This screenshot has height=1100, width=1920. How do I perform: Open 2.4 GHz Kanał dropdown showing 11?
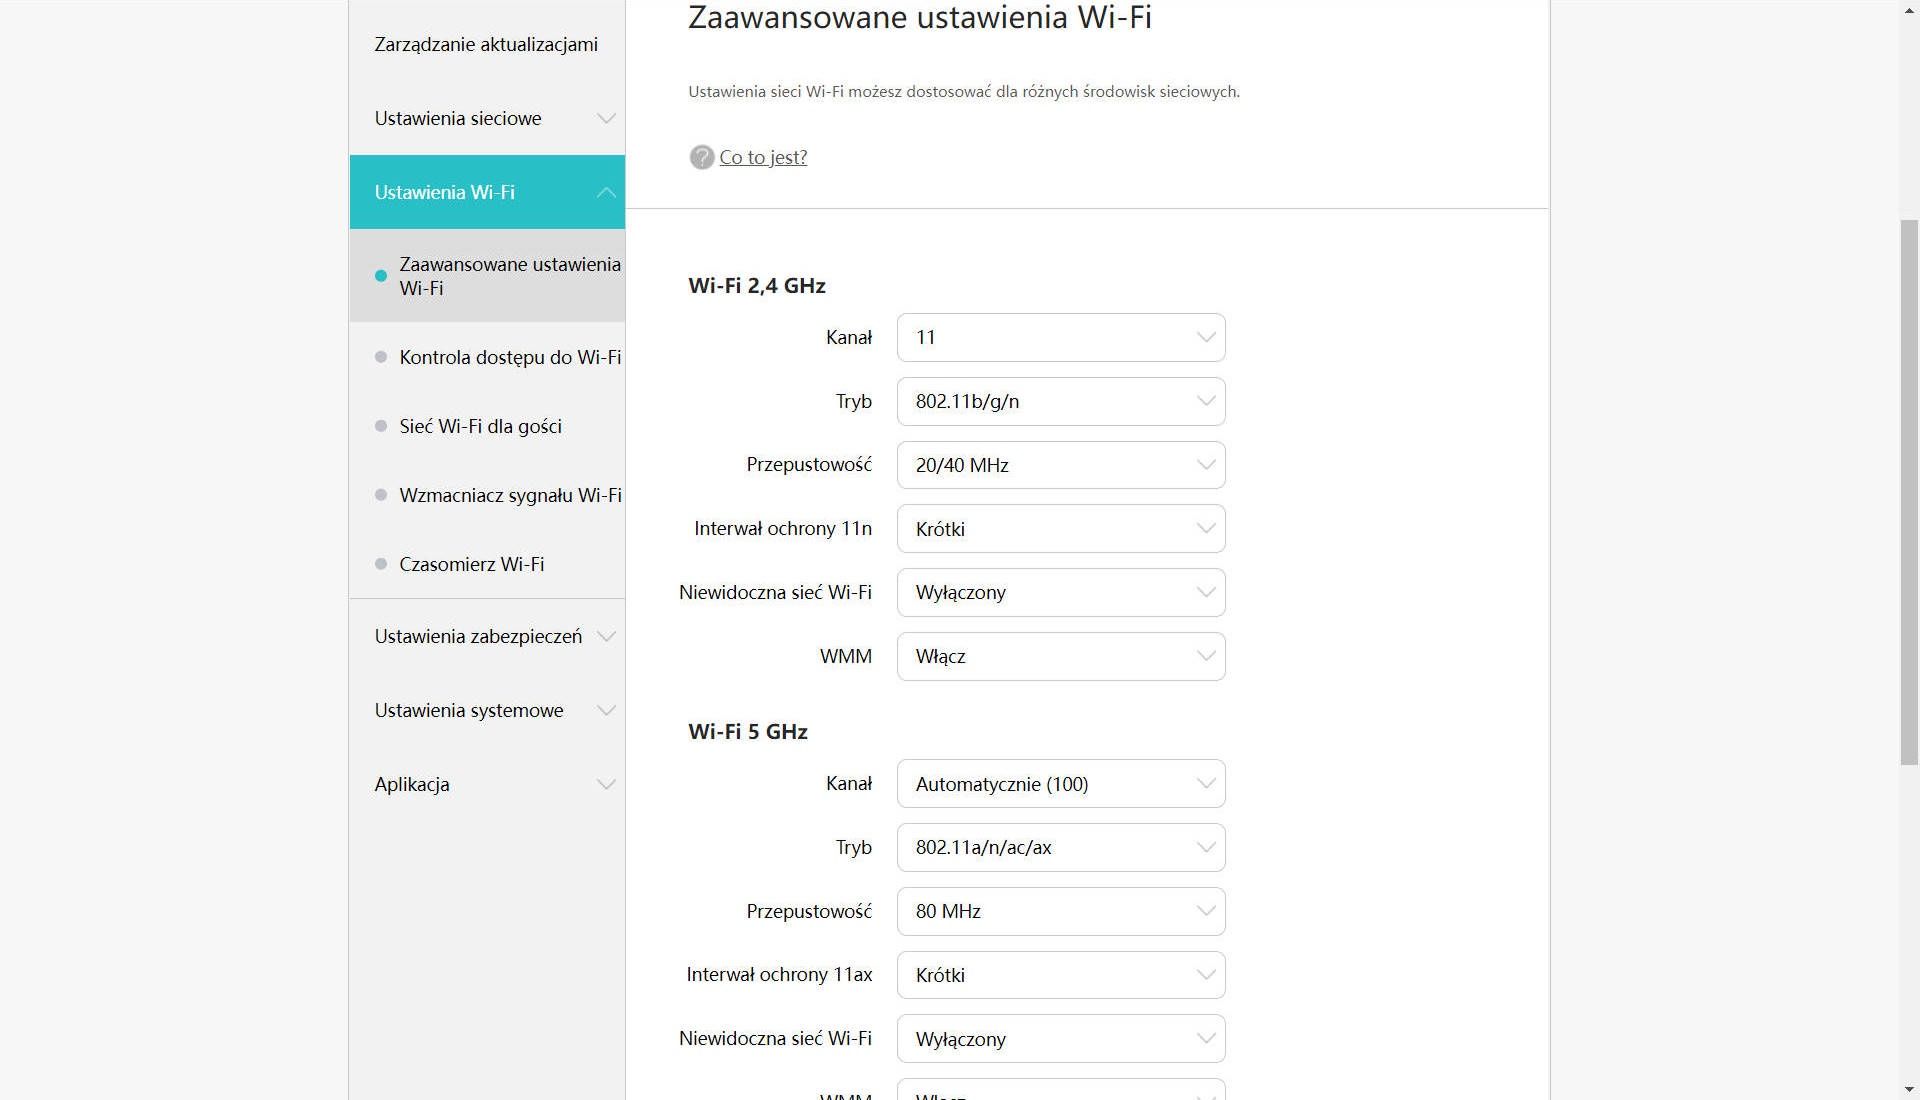1061,338
